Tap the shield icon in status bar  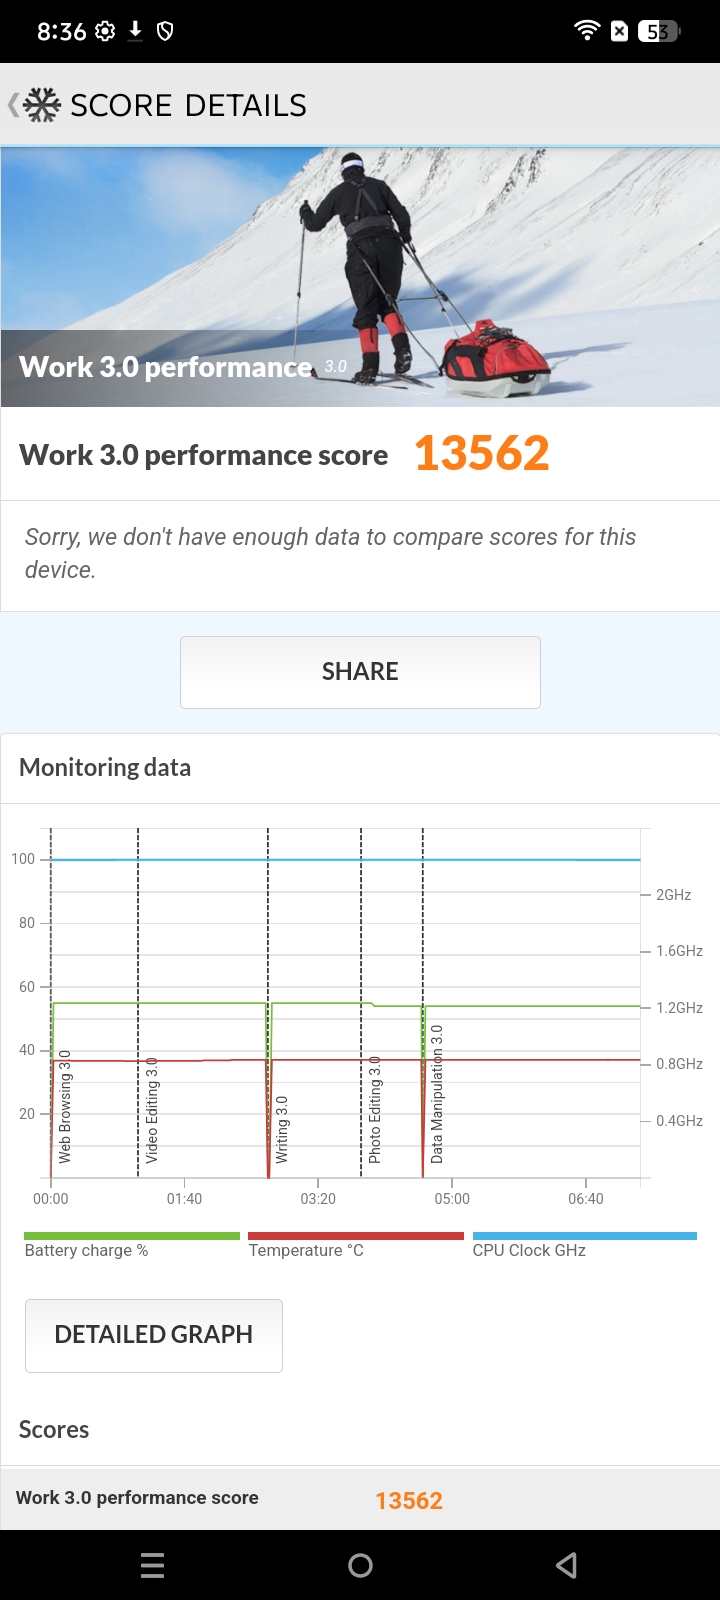pos(165,31)
